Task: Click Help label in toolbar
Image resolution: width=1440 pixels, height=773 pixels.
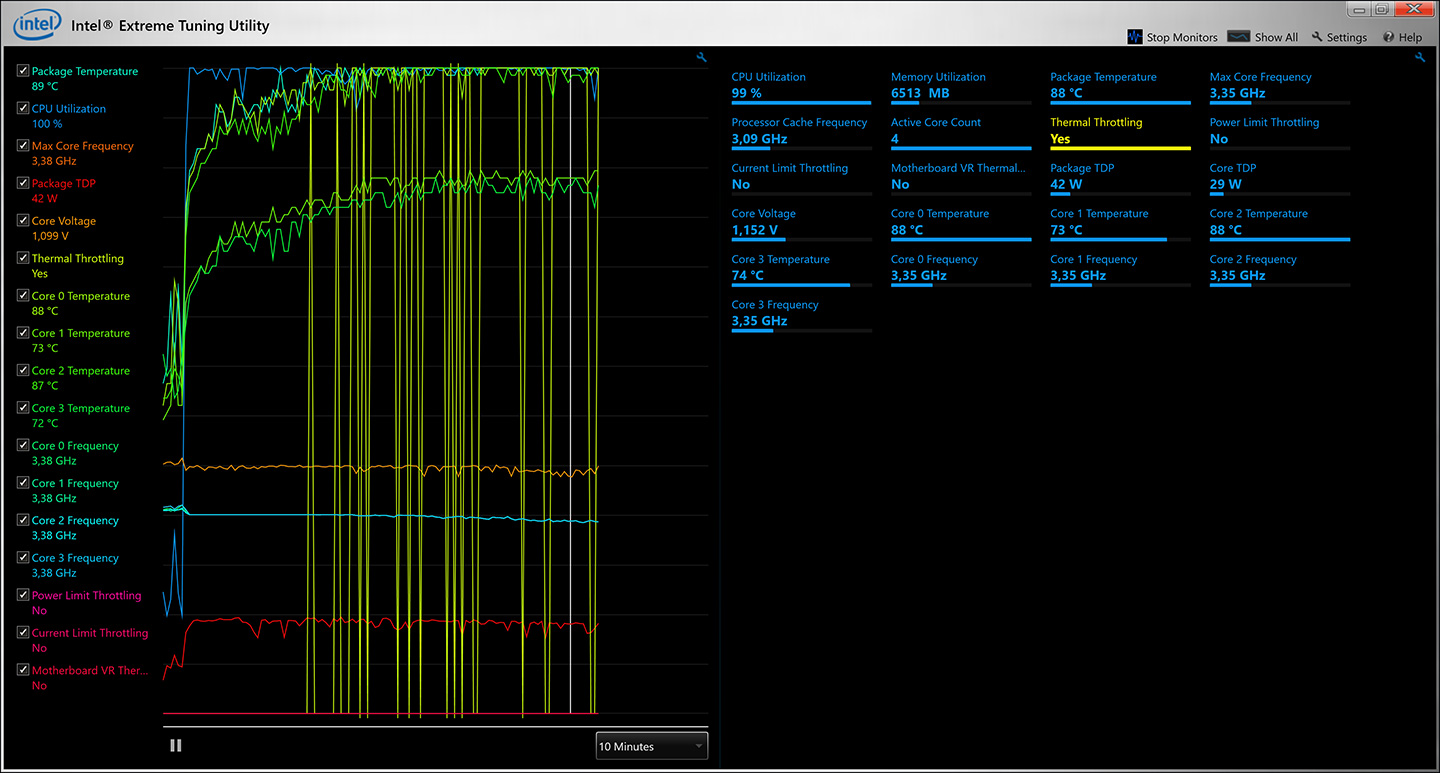Action: [x=1410, y=37]
